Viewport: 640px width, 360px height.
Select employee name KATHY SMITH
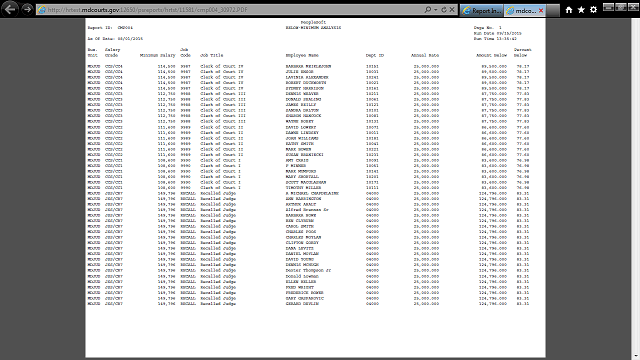[x=300, y=144]
